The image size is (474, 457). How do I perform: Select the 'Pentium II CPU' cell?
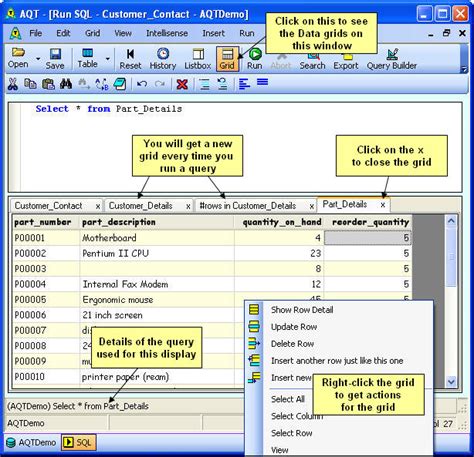pos(157,253)
